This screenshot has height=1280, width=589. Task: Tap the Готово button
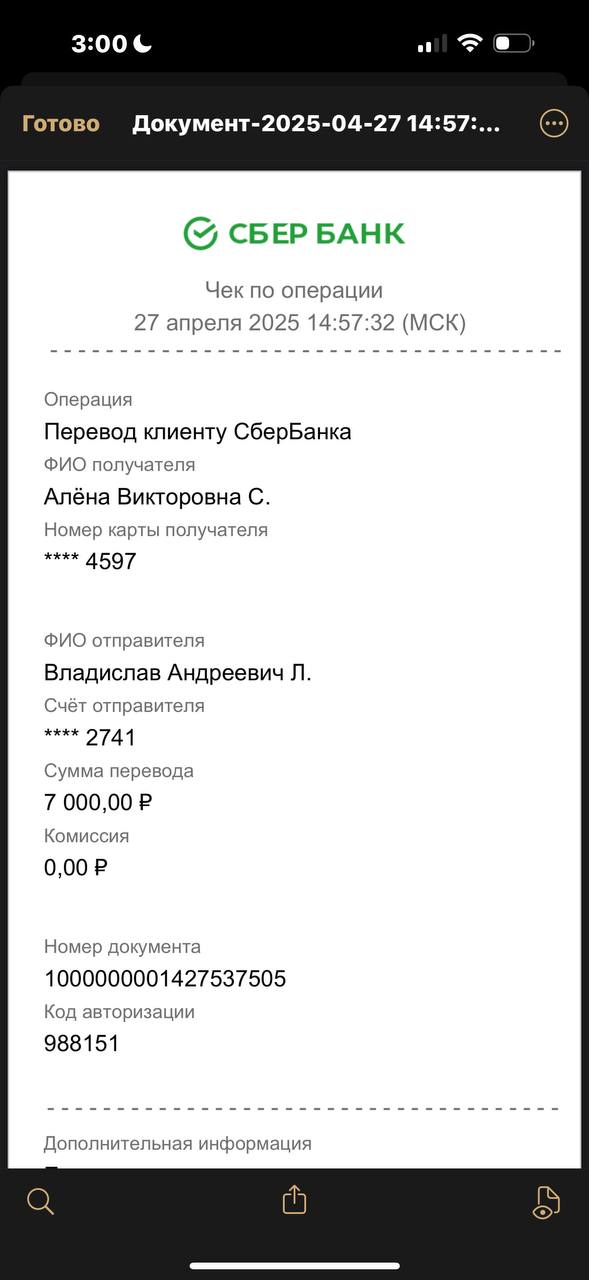pos(61,124)
